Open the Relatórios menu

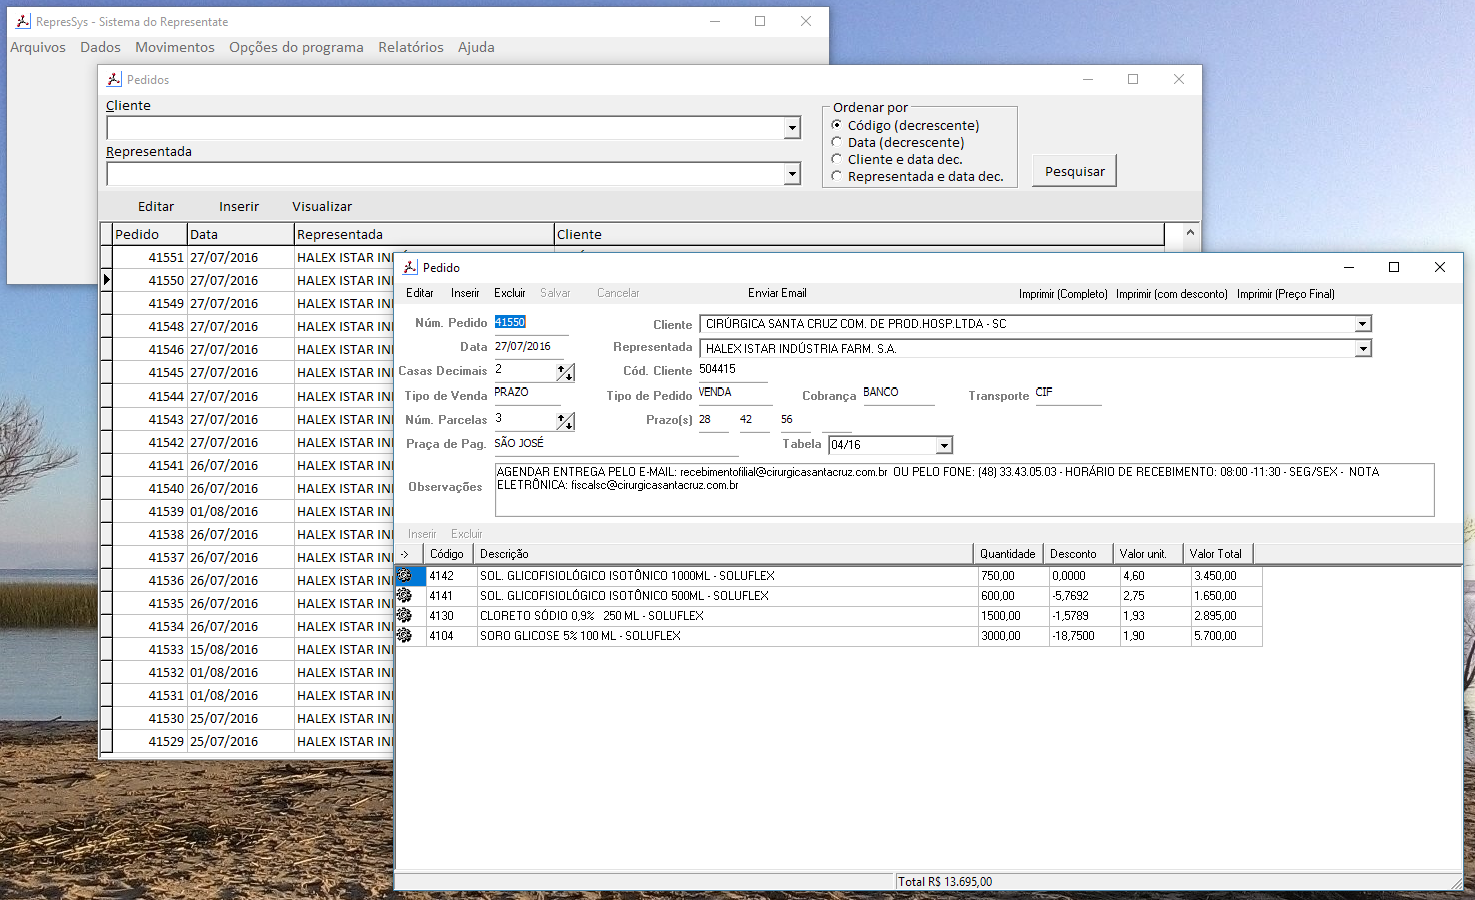[410, 47]
